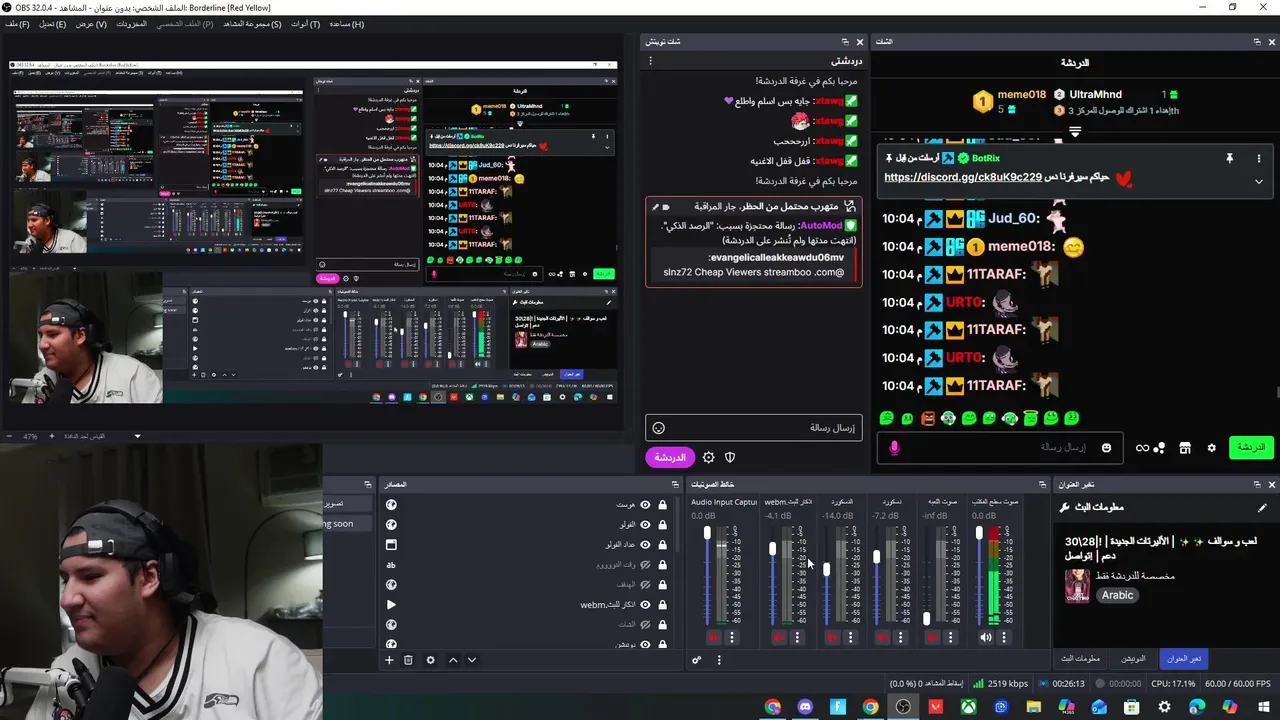The width and height of the screenshot is (1280, 720).
Task: Add a new source with the plus icon
Action: coord(389,660)
